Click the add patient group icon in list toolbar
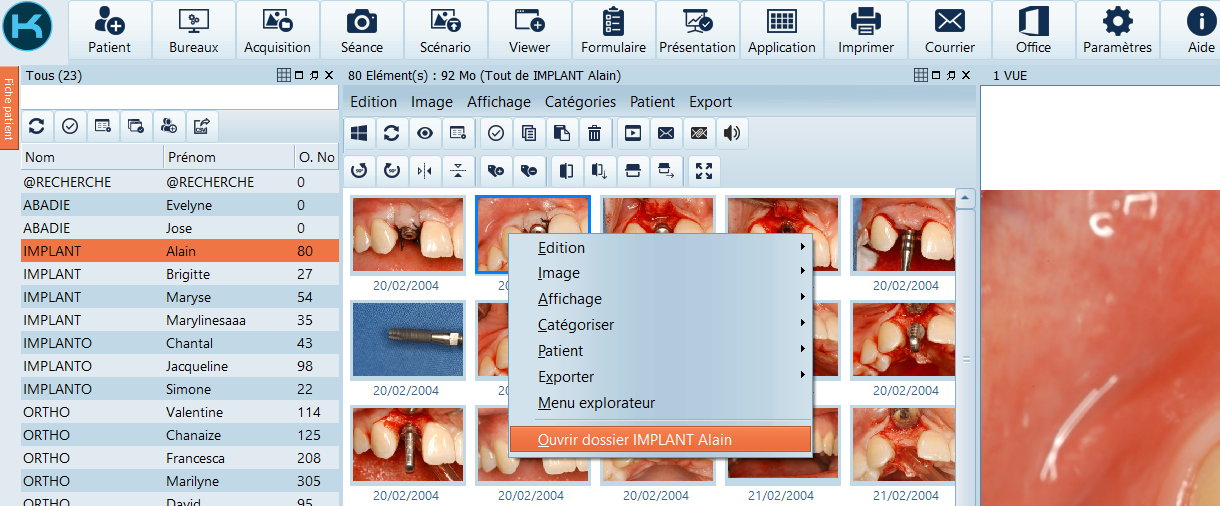The image size is (1220, 506). pyautogui.click(x=169, y=126)
